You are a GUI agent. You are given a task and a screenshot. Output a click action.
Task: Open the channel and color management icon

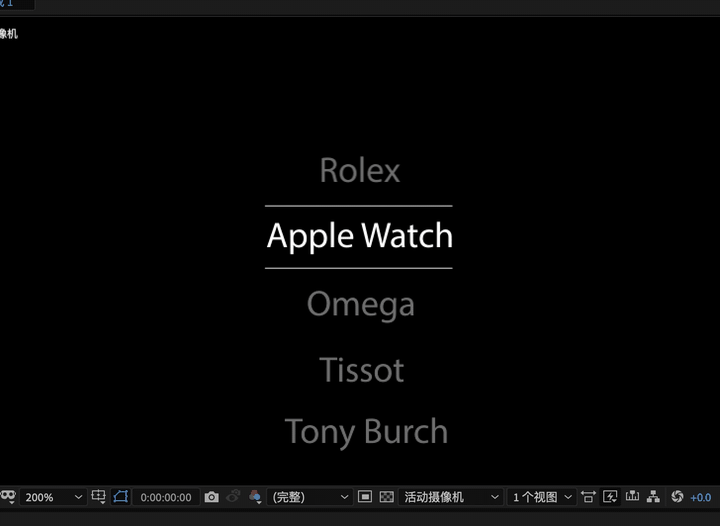pyautogui.click(x=255, y=497)
